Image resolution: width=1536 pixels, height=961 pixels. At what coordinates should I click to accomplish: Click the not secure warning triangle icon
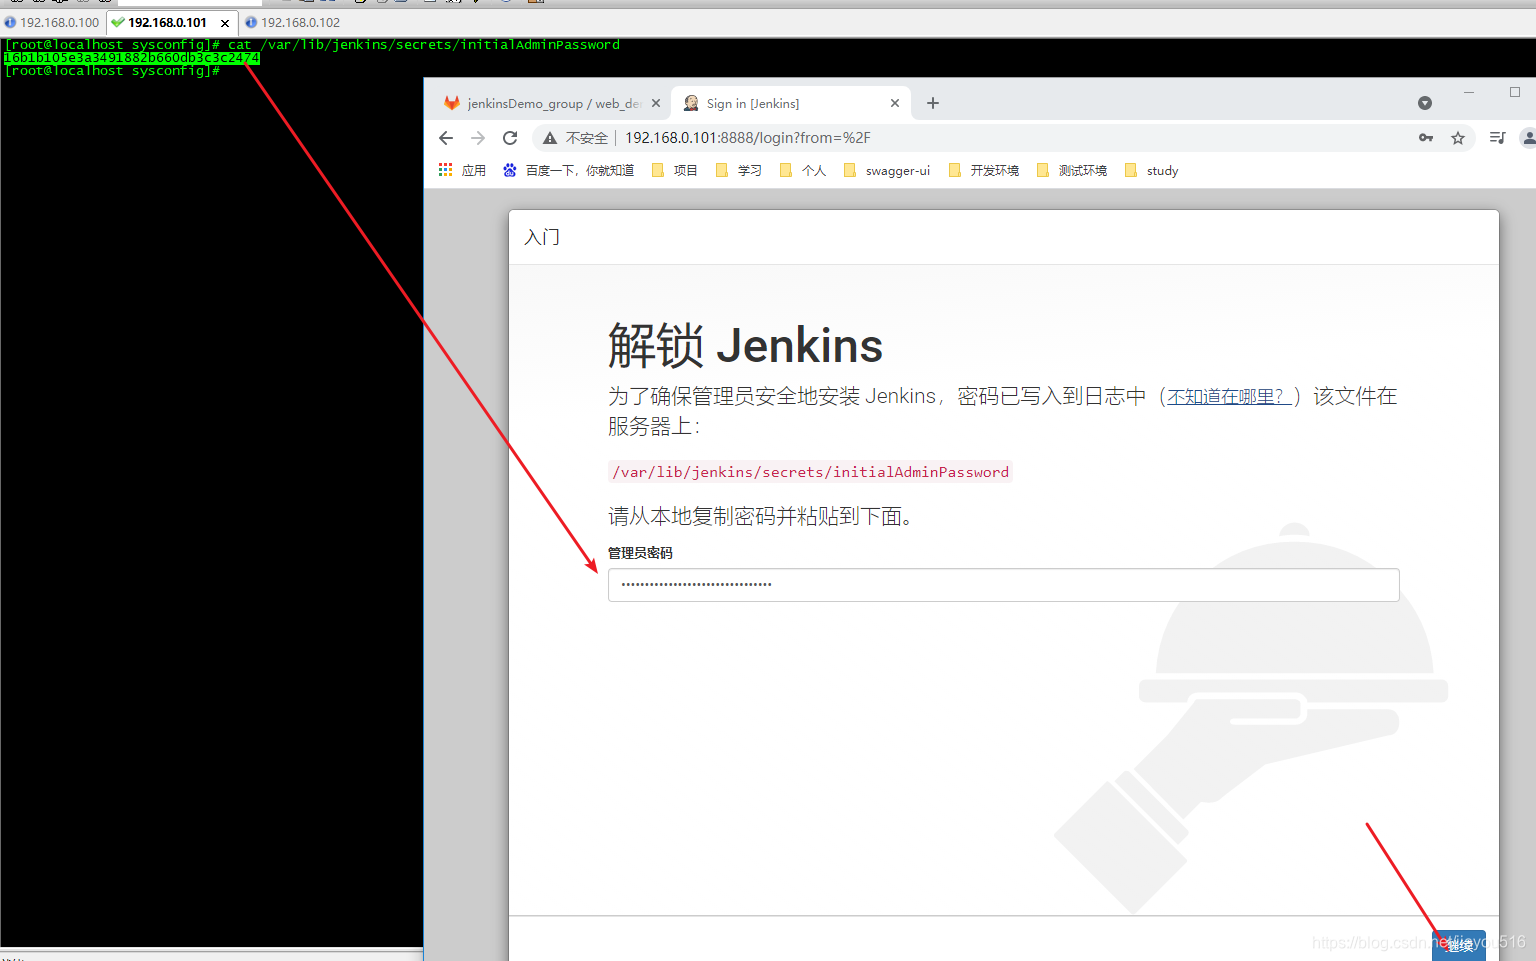click(550, 138)
